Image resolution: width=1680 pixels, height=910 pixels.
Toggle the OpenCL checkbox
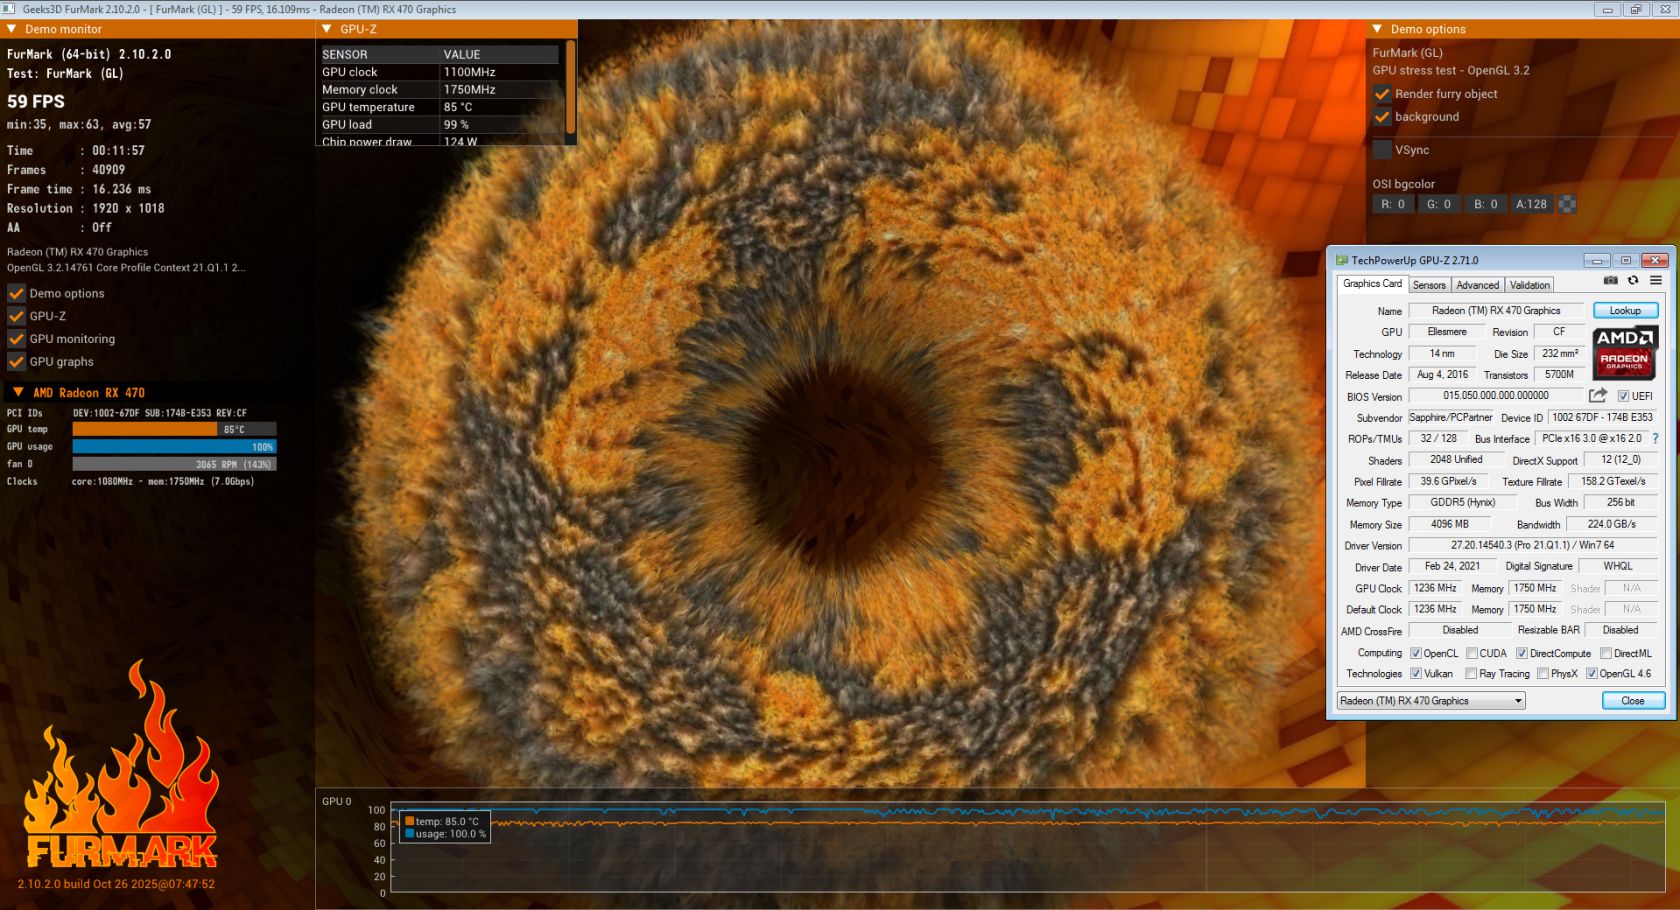click(x=1416, y=653)
